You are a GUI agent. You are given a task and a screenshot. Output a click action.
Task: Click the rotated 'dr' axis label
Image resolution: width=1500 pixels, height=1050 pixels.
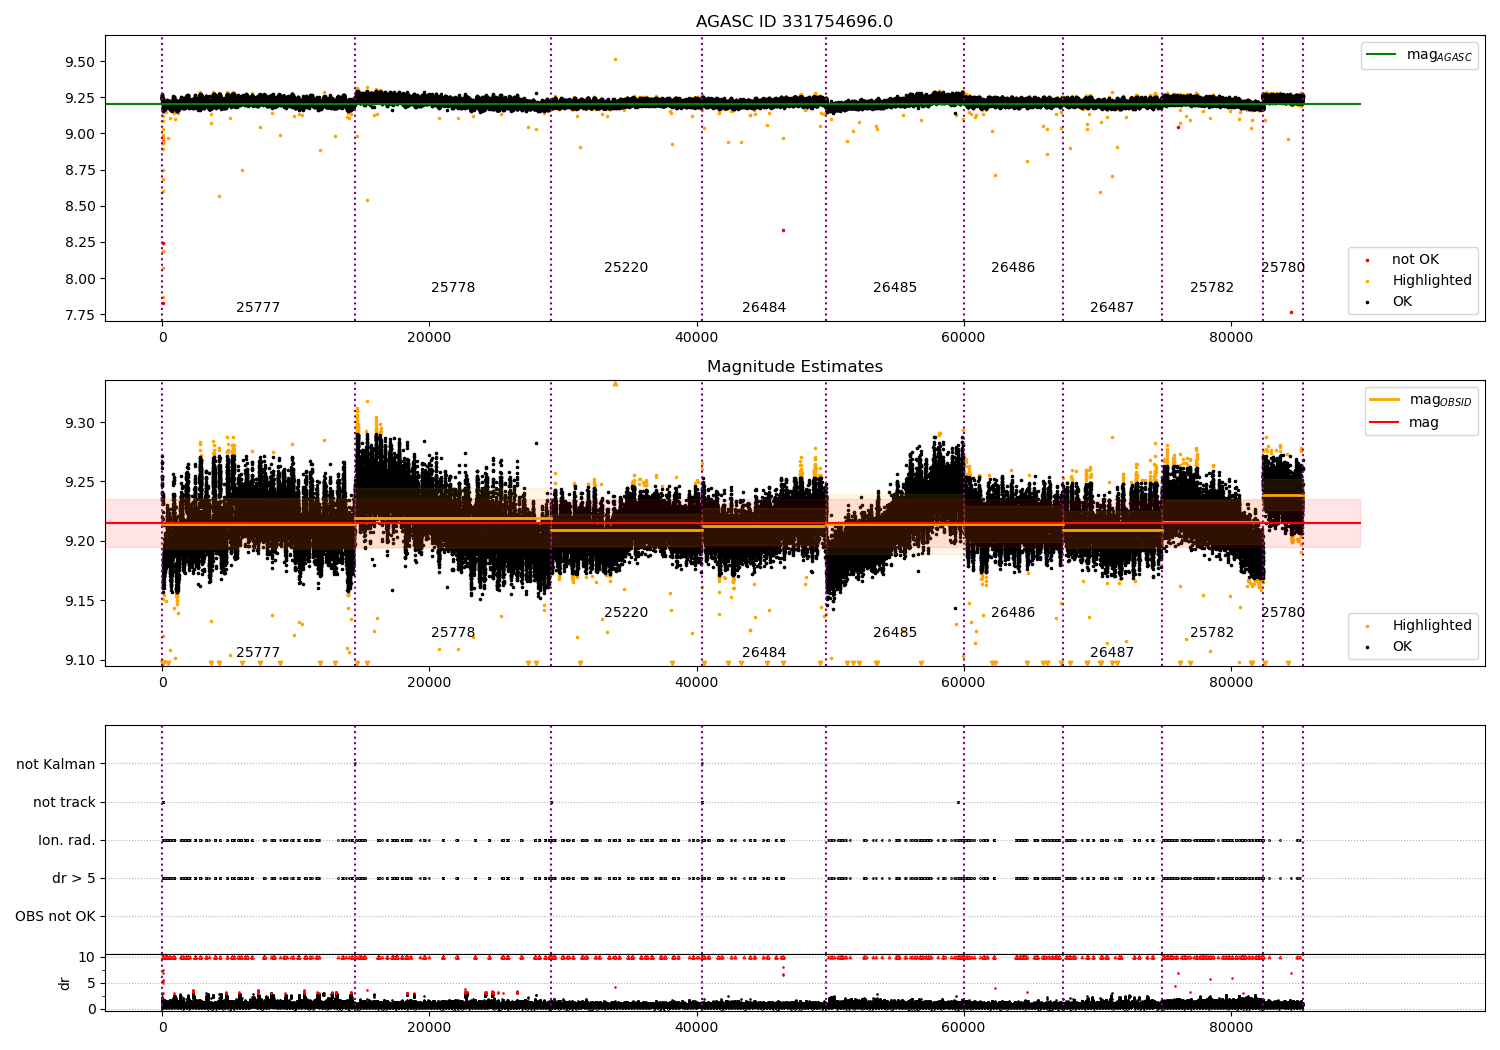coord(65,983)
